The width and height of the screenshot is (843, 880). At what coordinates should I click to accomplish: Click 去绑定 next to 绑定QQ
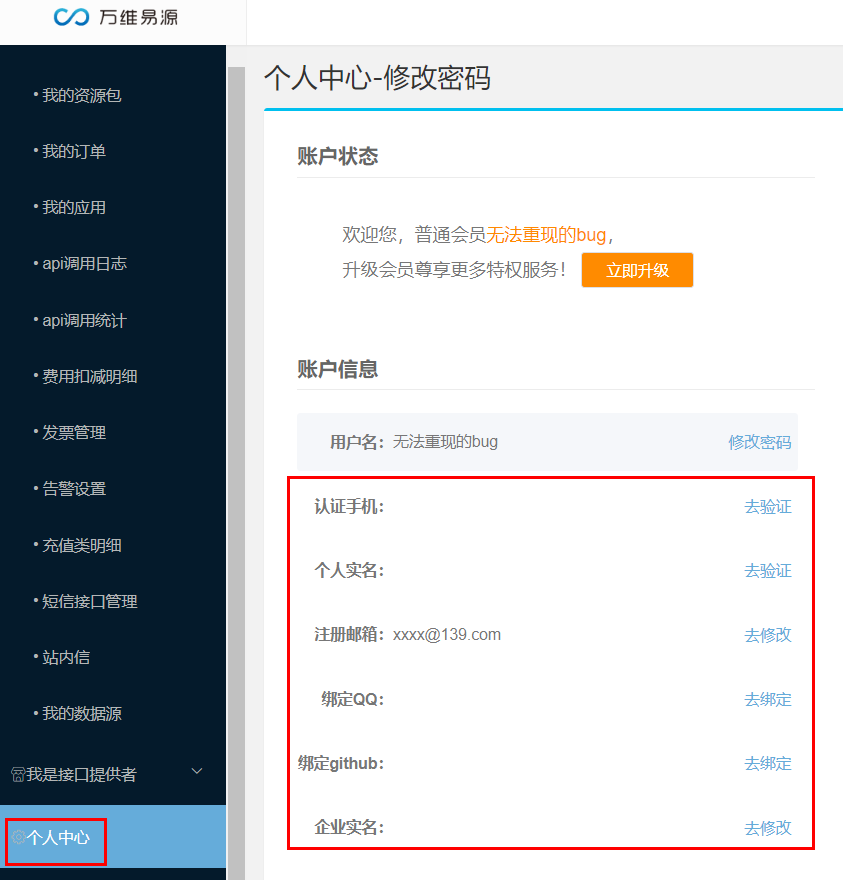768,700
